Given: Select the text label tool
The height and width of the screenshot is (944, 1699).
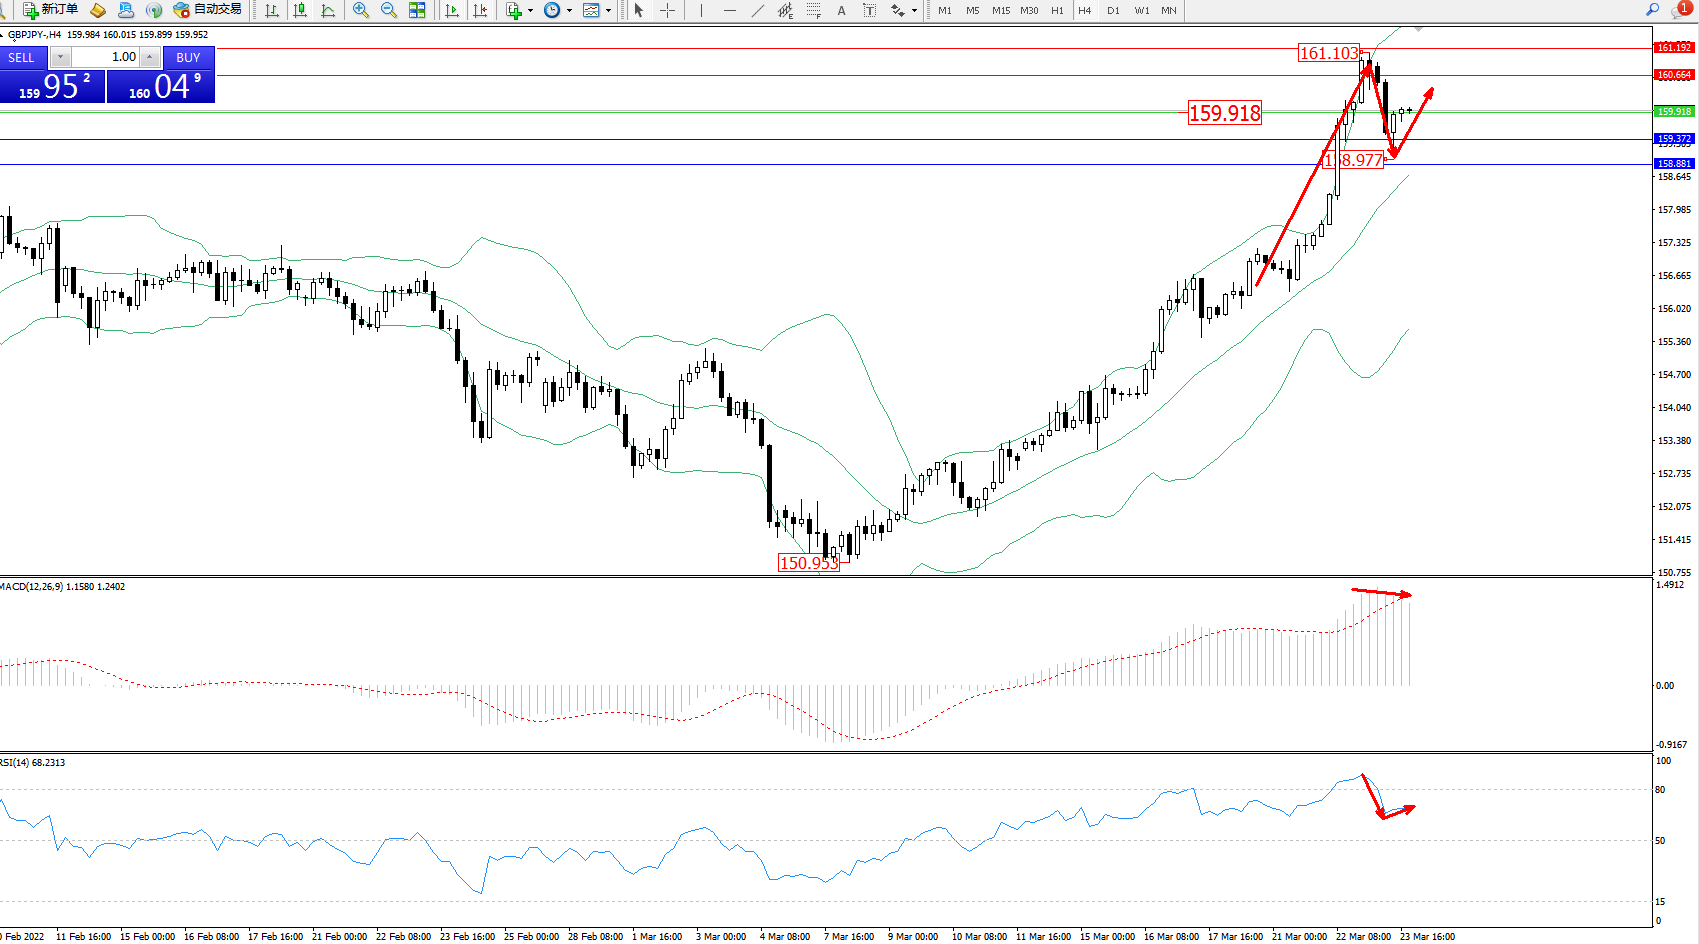Looking at the screenshot, I should [841, 10].
